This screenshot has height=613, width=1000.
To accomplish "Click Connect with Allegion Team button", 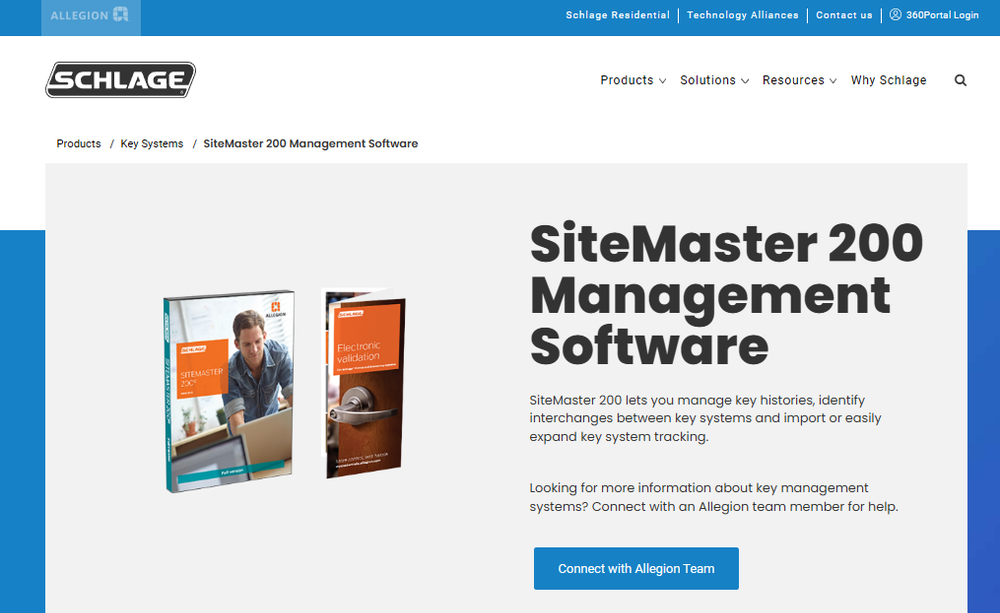I will (636, 568).
